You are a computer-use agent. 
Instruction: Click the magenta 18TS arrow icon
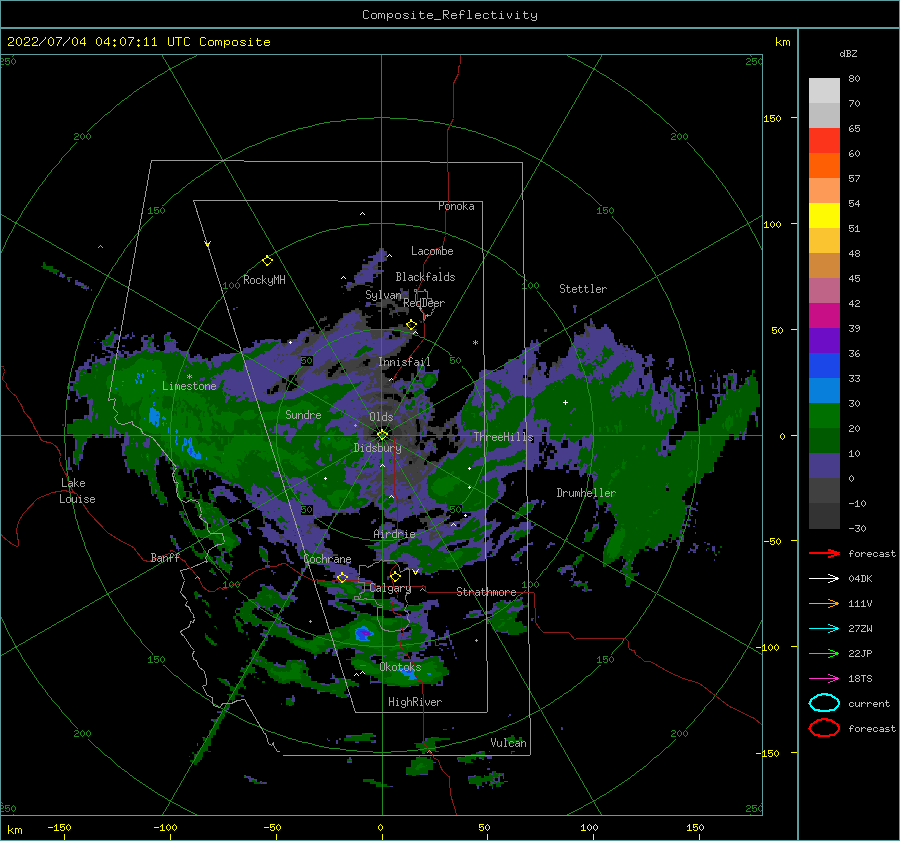(824, 679)
